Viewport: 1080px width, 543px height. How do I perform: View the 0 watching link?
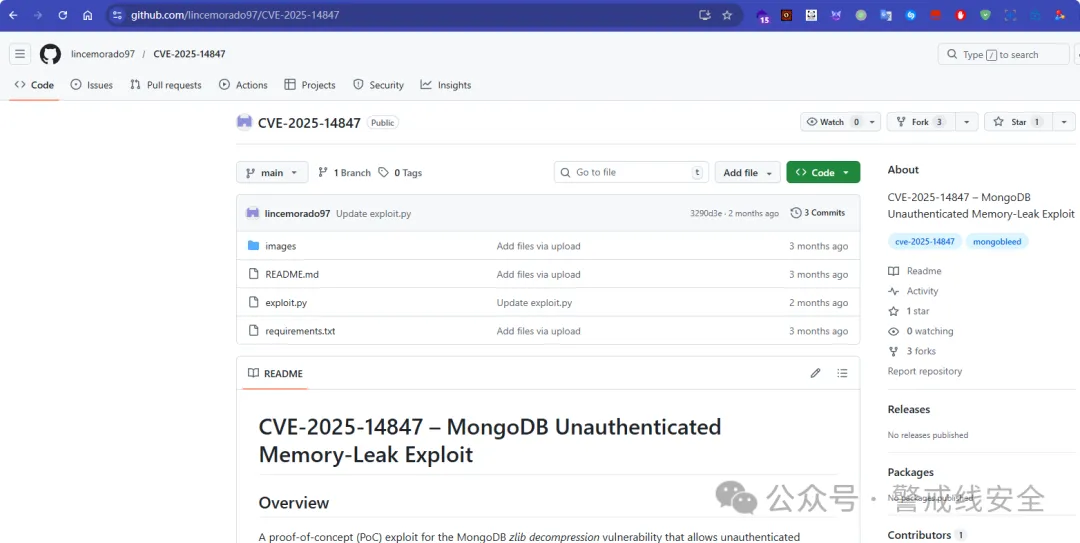[x=921, y=331]
